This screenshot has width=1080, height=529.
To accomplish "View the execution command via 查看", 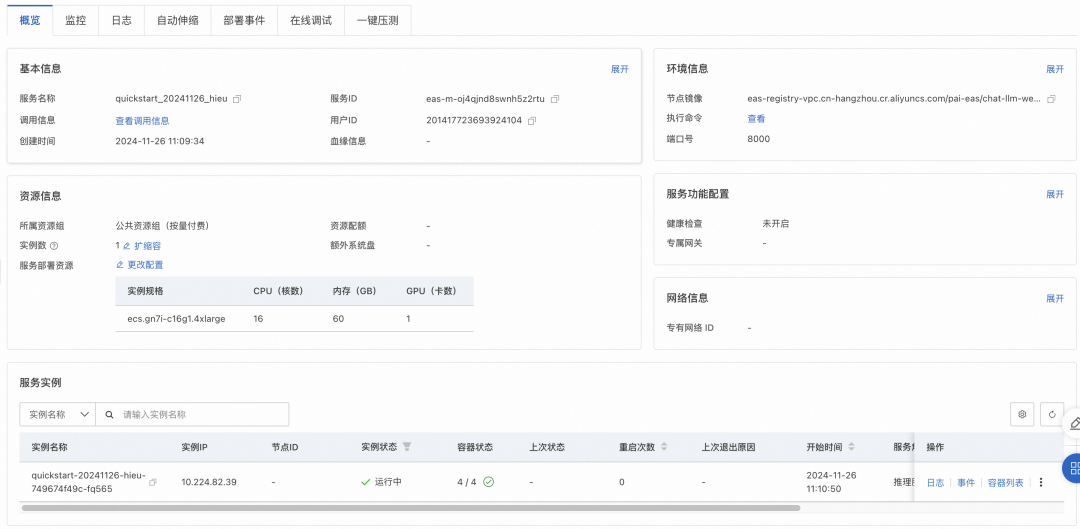I will (x=756, y=118).
